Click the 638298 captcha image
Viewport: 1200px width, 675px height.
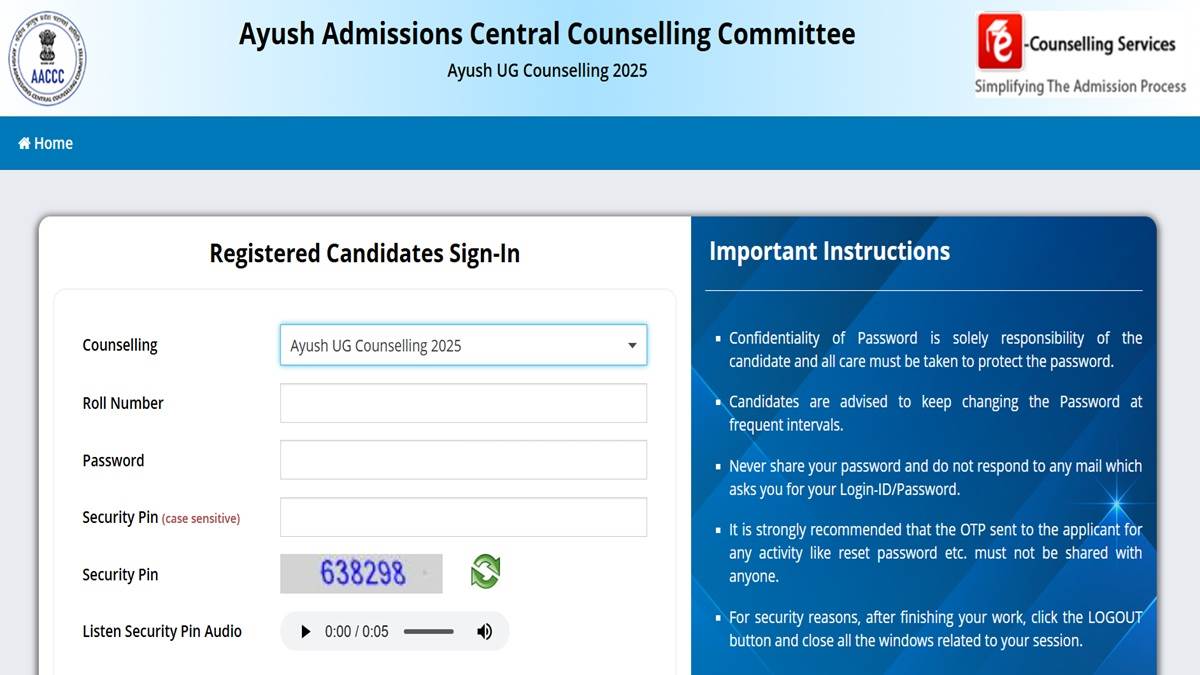pyautogui.click(x=361, y=573)
